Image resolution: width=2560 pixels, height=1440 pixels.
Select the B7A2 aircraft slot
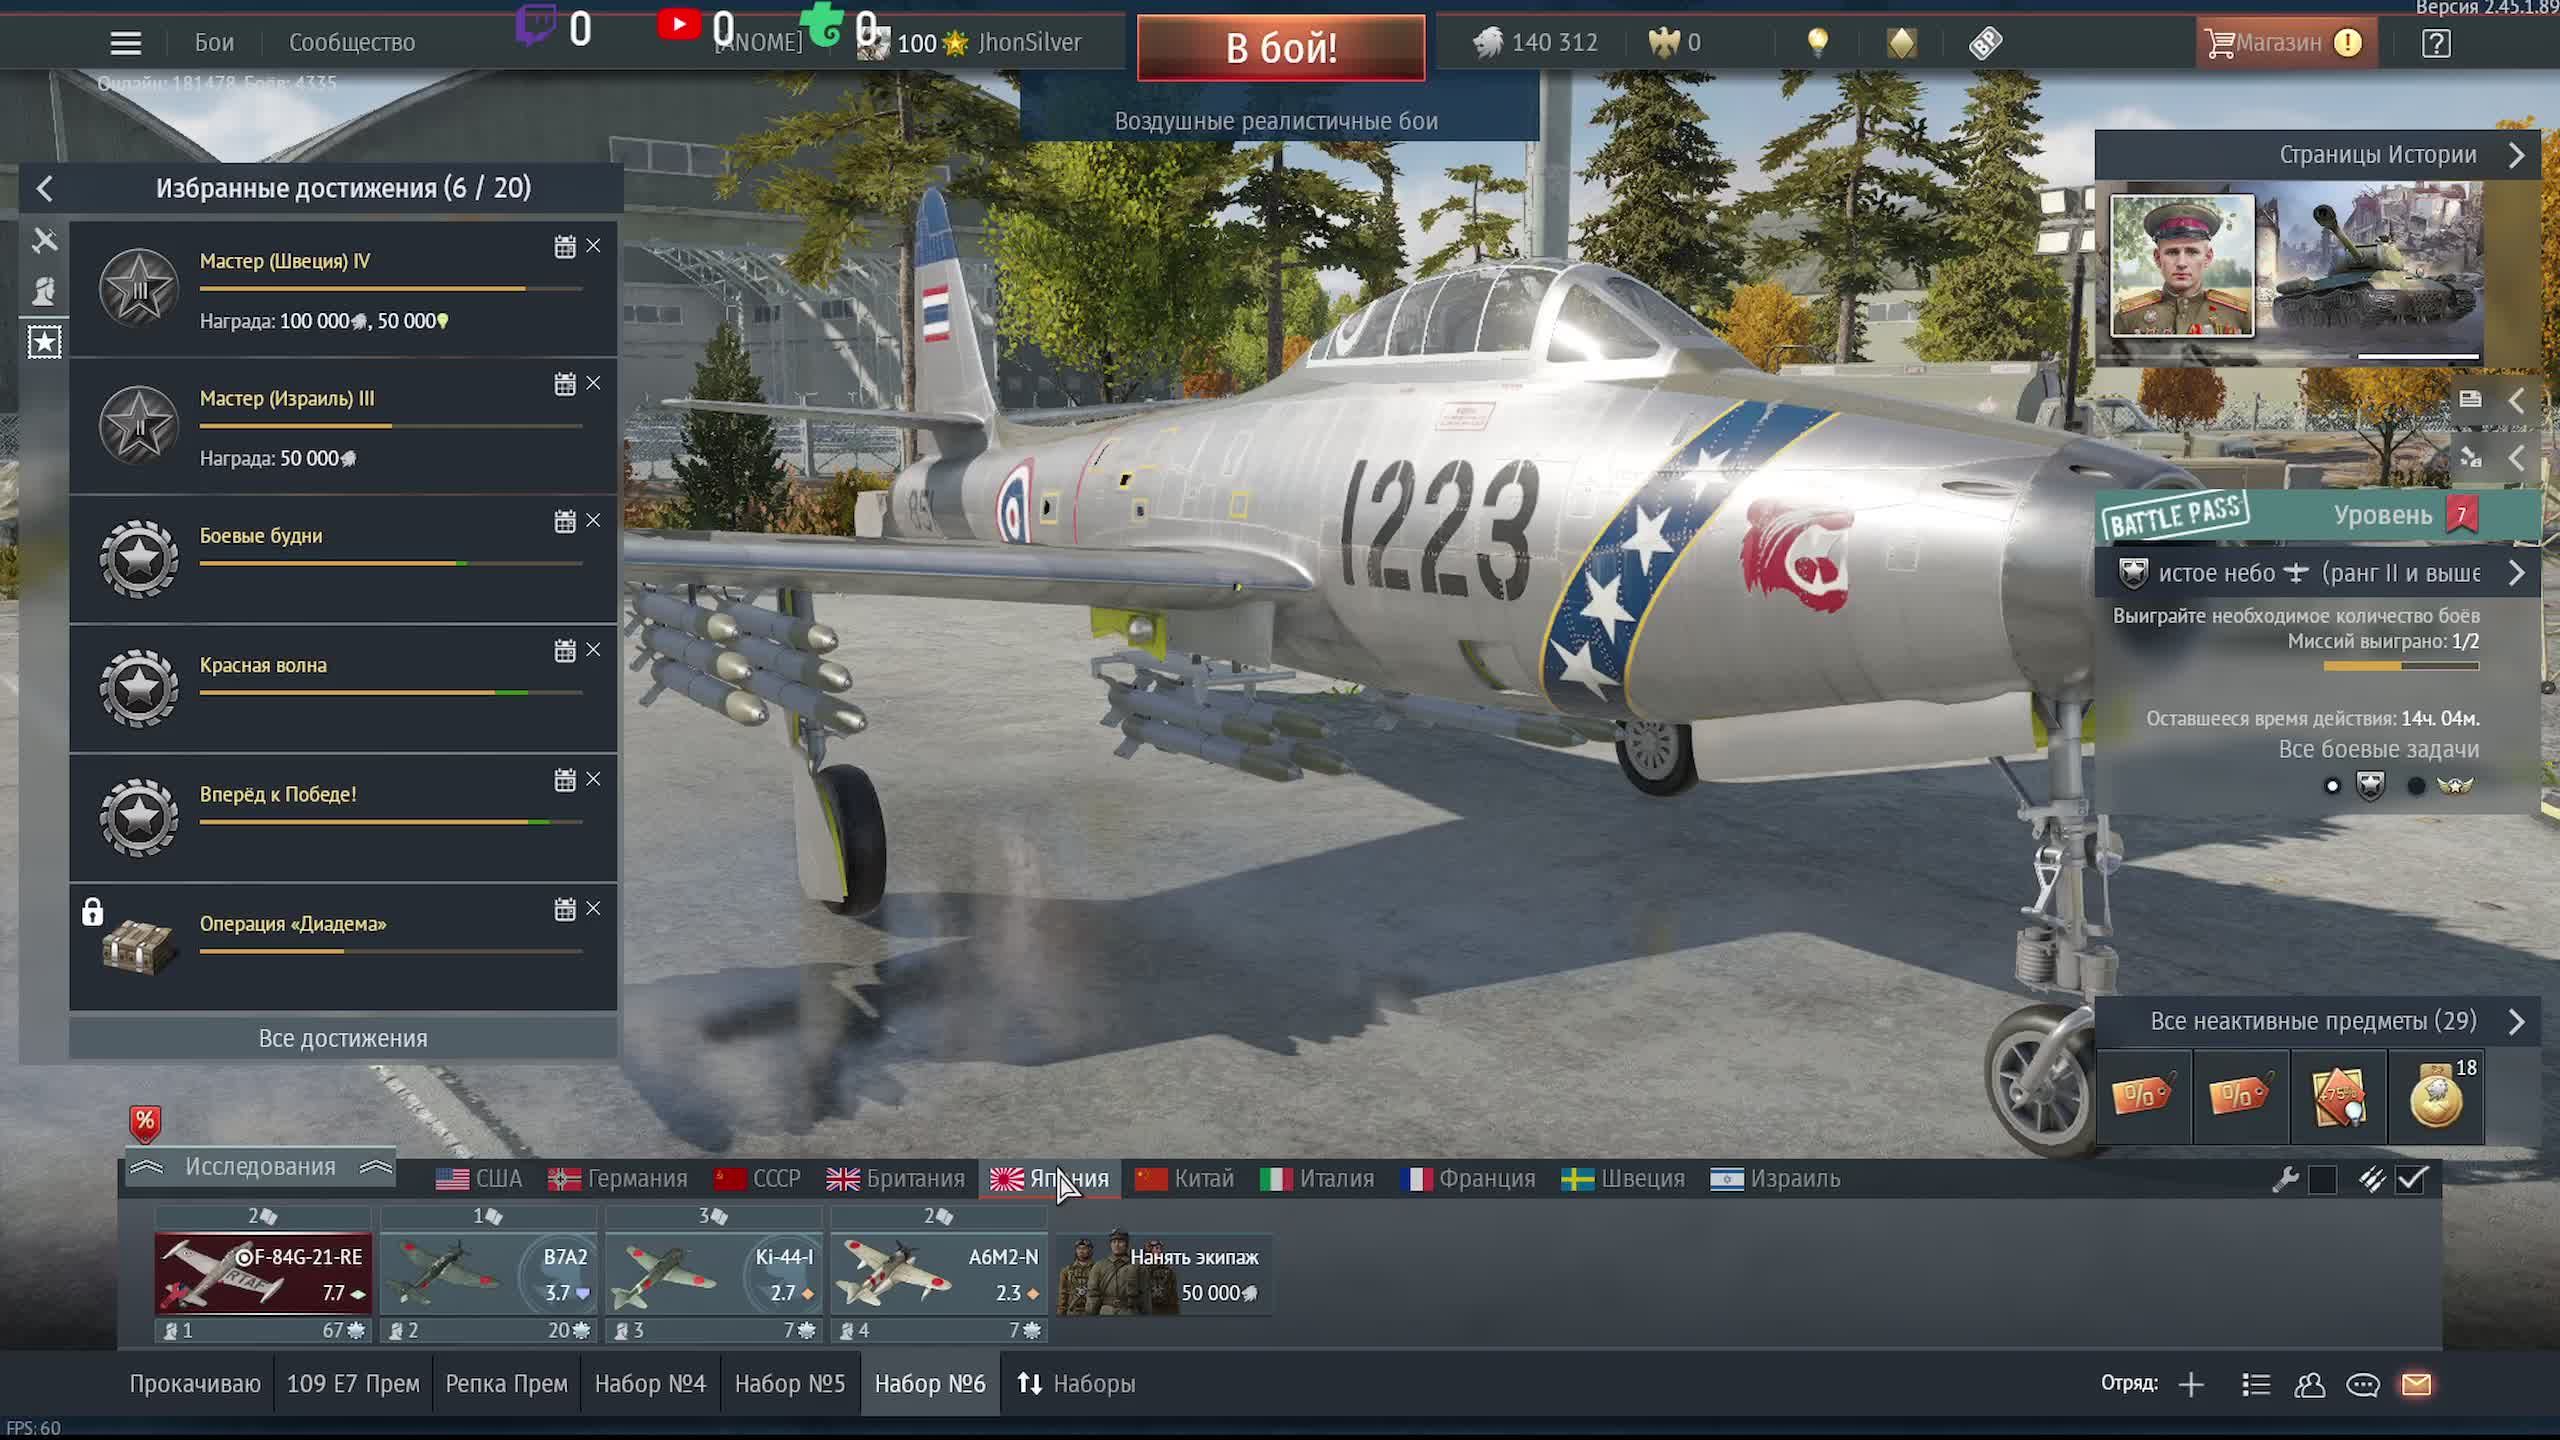(x=488, y=1274)
